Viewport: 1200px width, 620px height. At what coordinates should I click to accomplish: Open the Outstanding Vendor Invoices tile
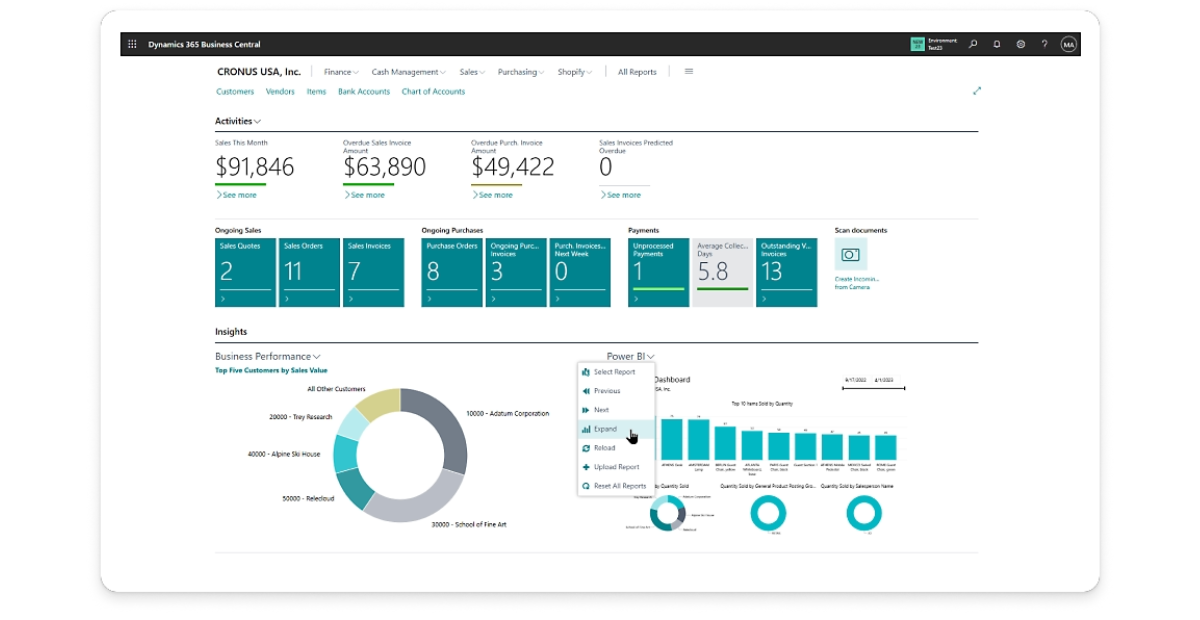(x=787, y=272)
